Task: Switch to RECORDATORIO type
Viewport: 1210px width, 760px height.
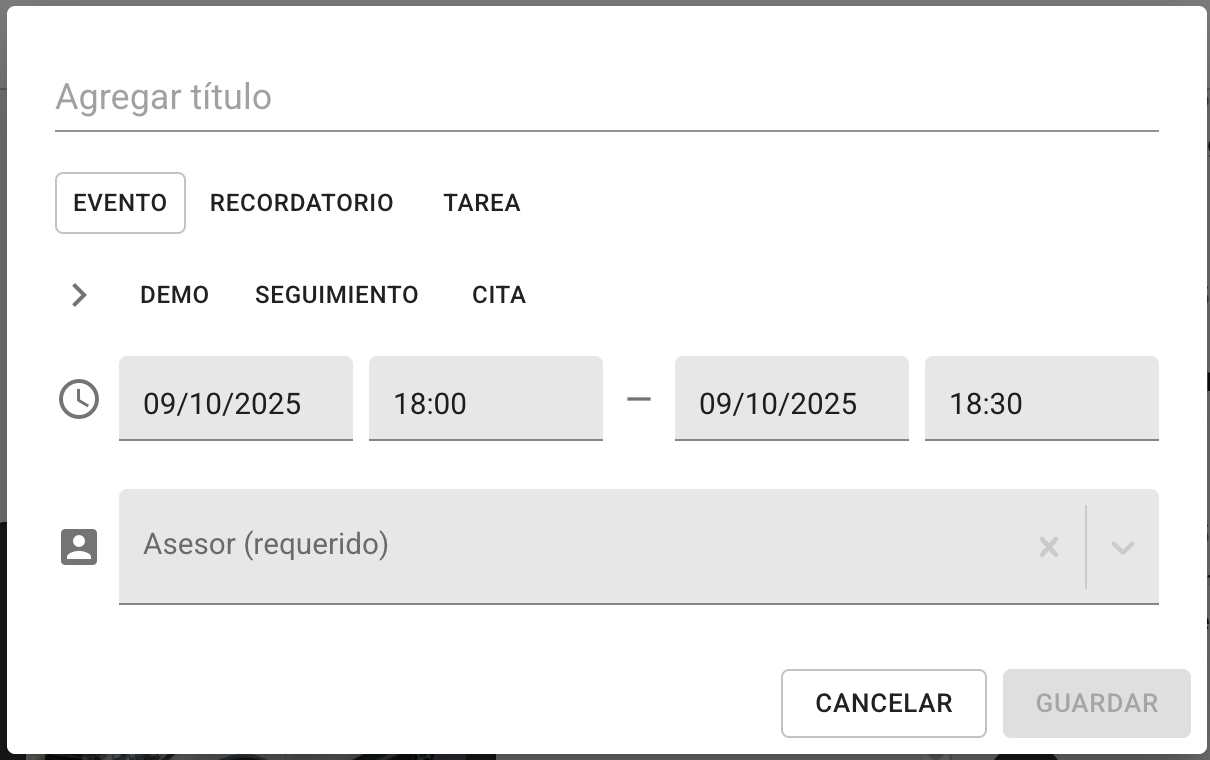Action: pos(301,203)
